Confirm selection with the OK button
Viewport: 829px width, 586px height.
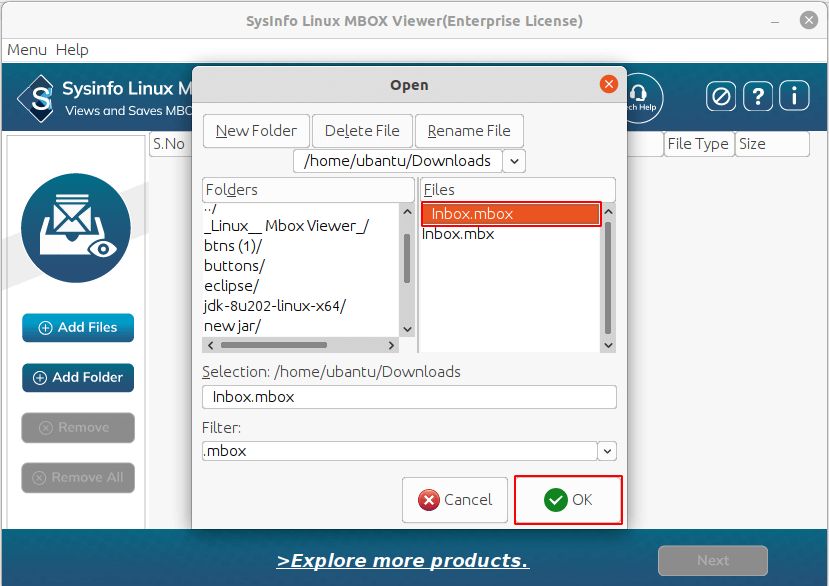(x=568, y=500)
